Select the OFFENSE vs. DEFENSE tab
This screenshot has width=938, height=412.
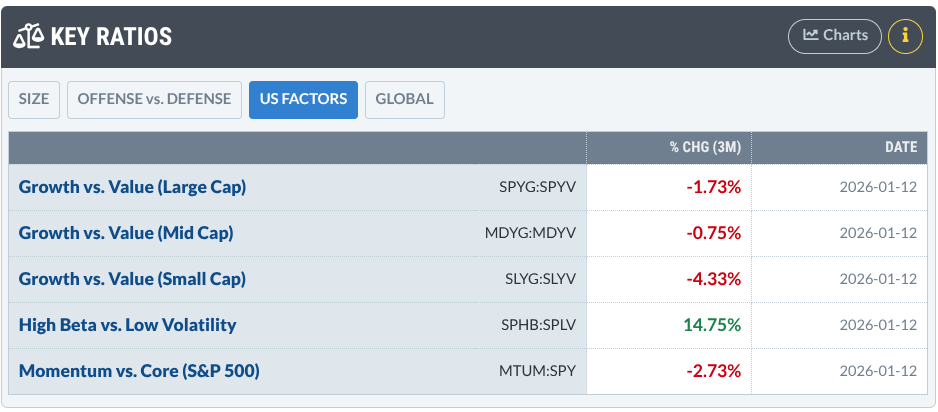(x=154, y=99)
